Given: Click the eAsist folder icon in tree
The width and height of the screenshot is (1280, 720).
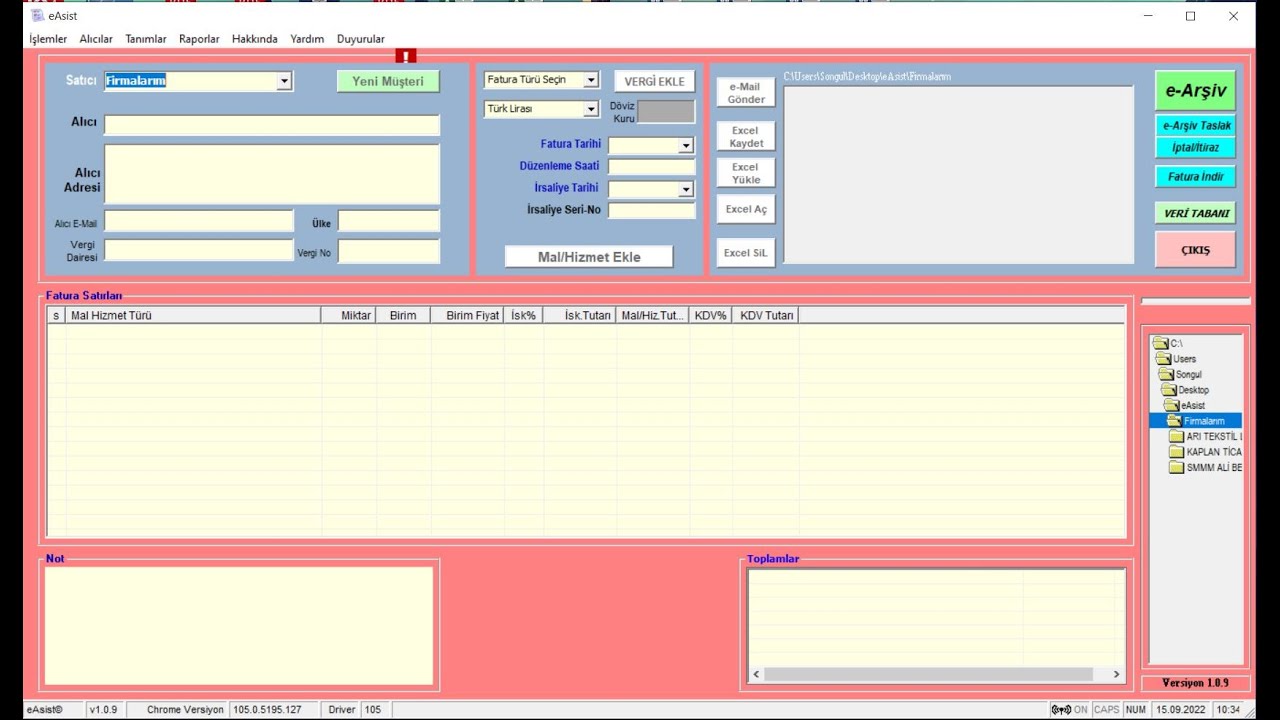Looking at the screenshot, I should (1172, 405).
